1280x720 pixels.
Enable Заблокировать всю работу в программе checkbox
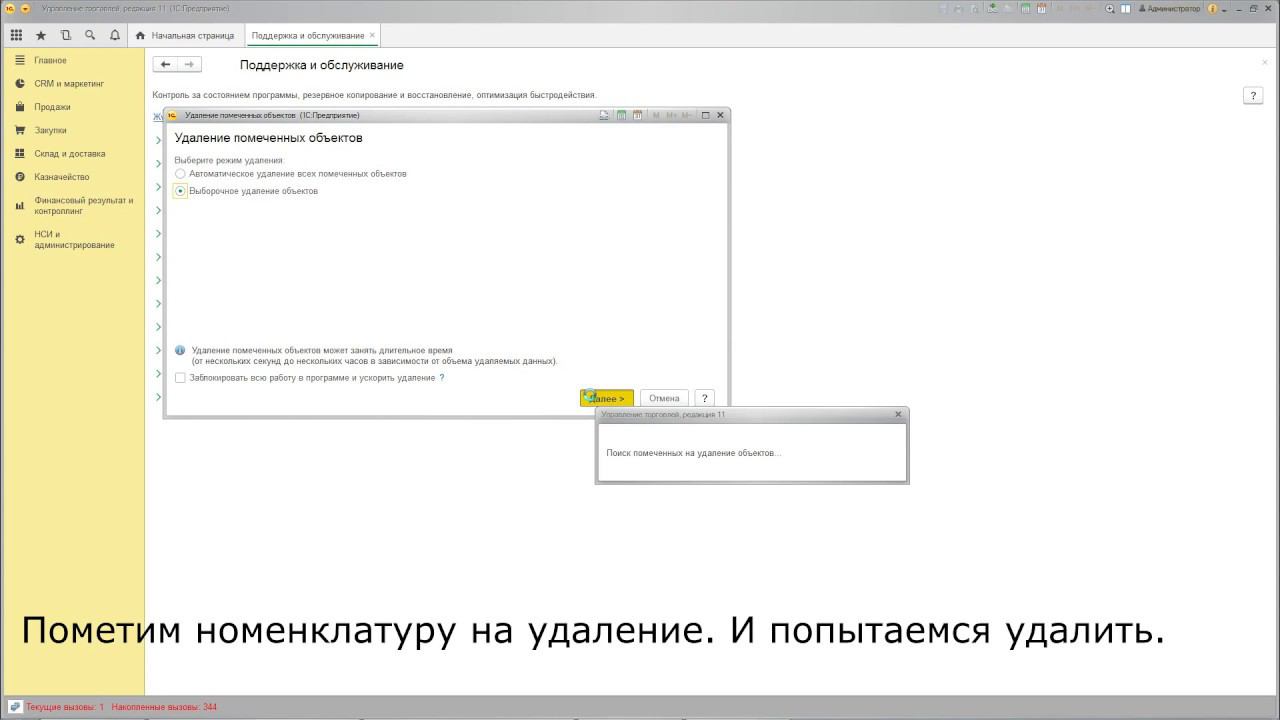point(180,378)
